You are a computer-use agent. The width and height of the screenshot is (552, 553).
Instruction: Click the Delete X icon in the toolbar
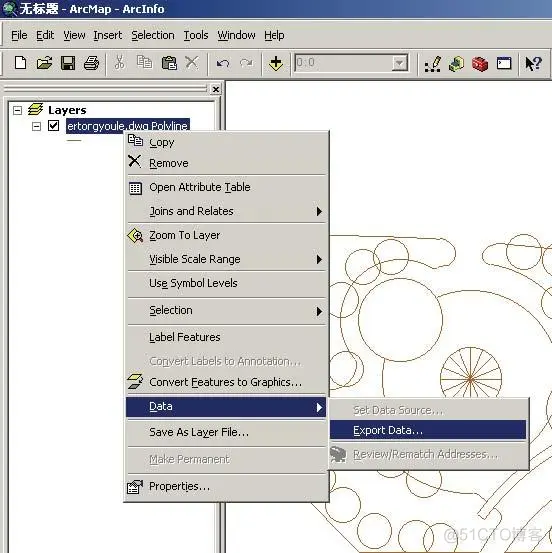click(192, 63)
